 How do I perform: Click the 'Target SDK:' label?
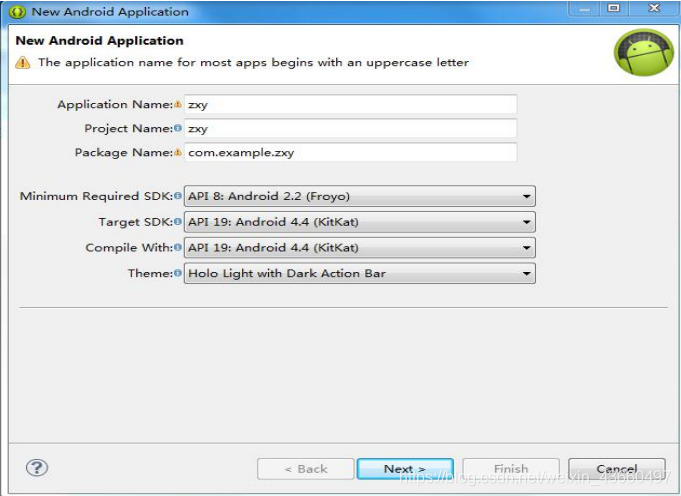(136, 222)
